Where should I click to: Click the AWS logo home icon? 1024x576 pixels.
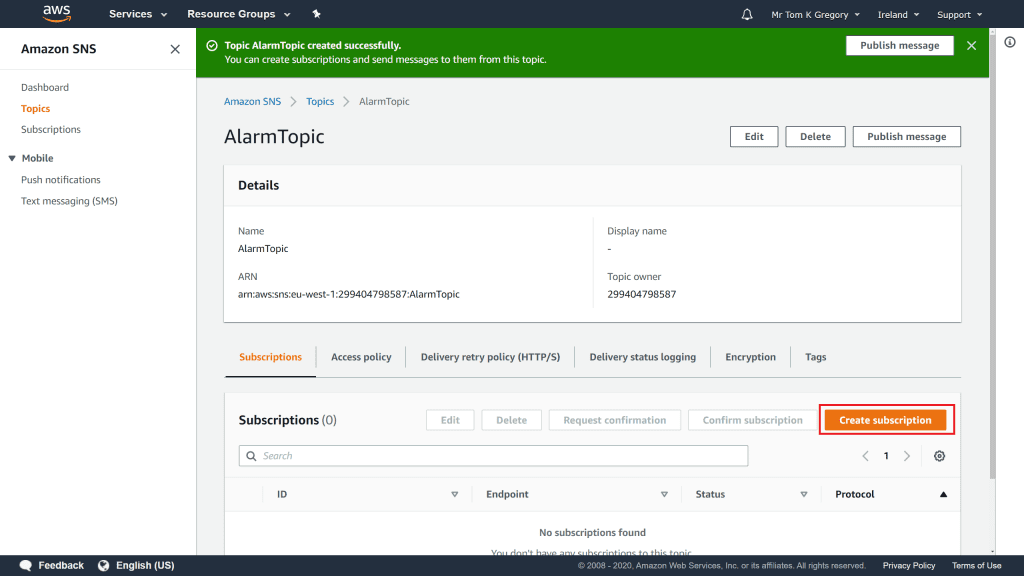coord(56,14)
